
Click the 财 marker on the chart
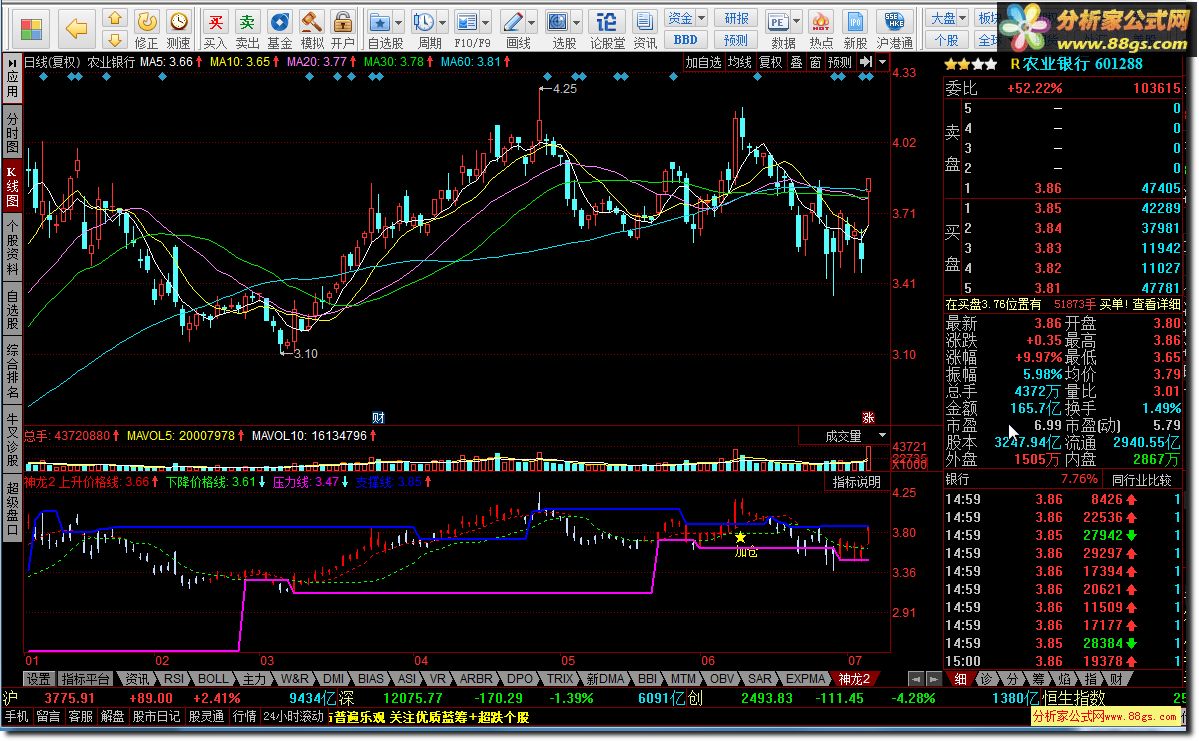pyautogui.click(x=379, y=418)
